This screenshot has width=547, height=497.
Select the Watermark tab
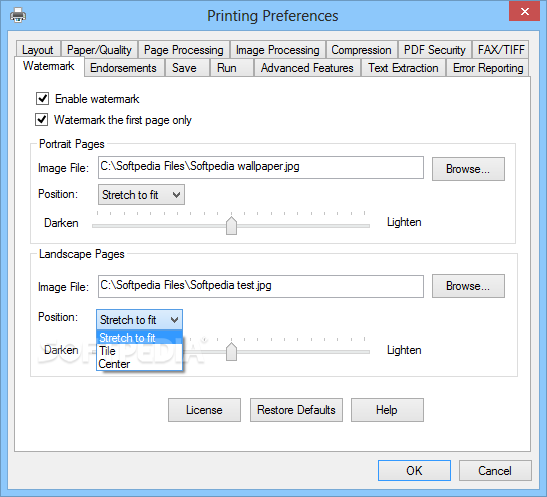49,66
